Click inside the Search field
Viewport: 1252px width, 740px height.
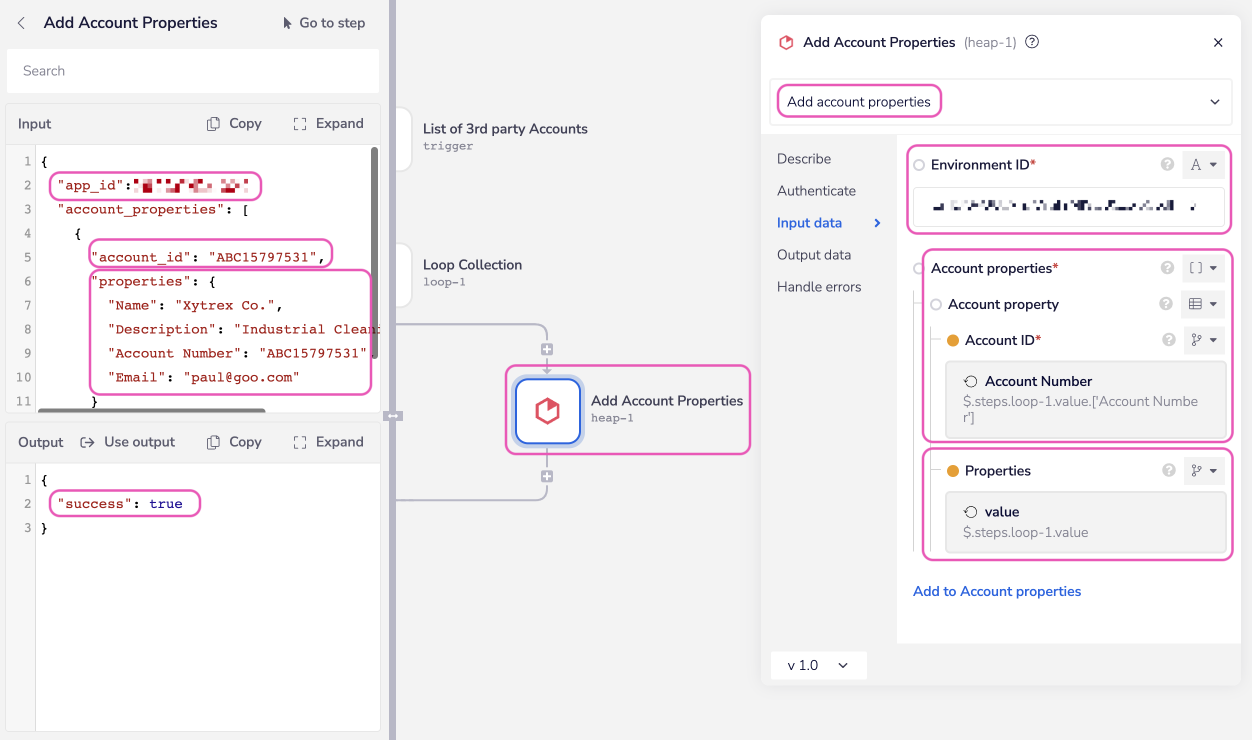tap(192, 71)
